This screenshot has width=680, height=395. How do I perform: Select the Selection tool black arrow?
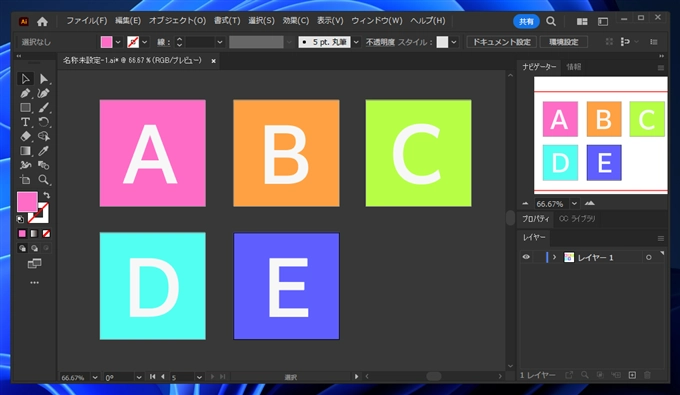click(x=25, y=79)
